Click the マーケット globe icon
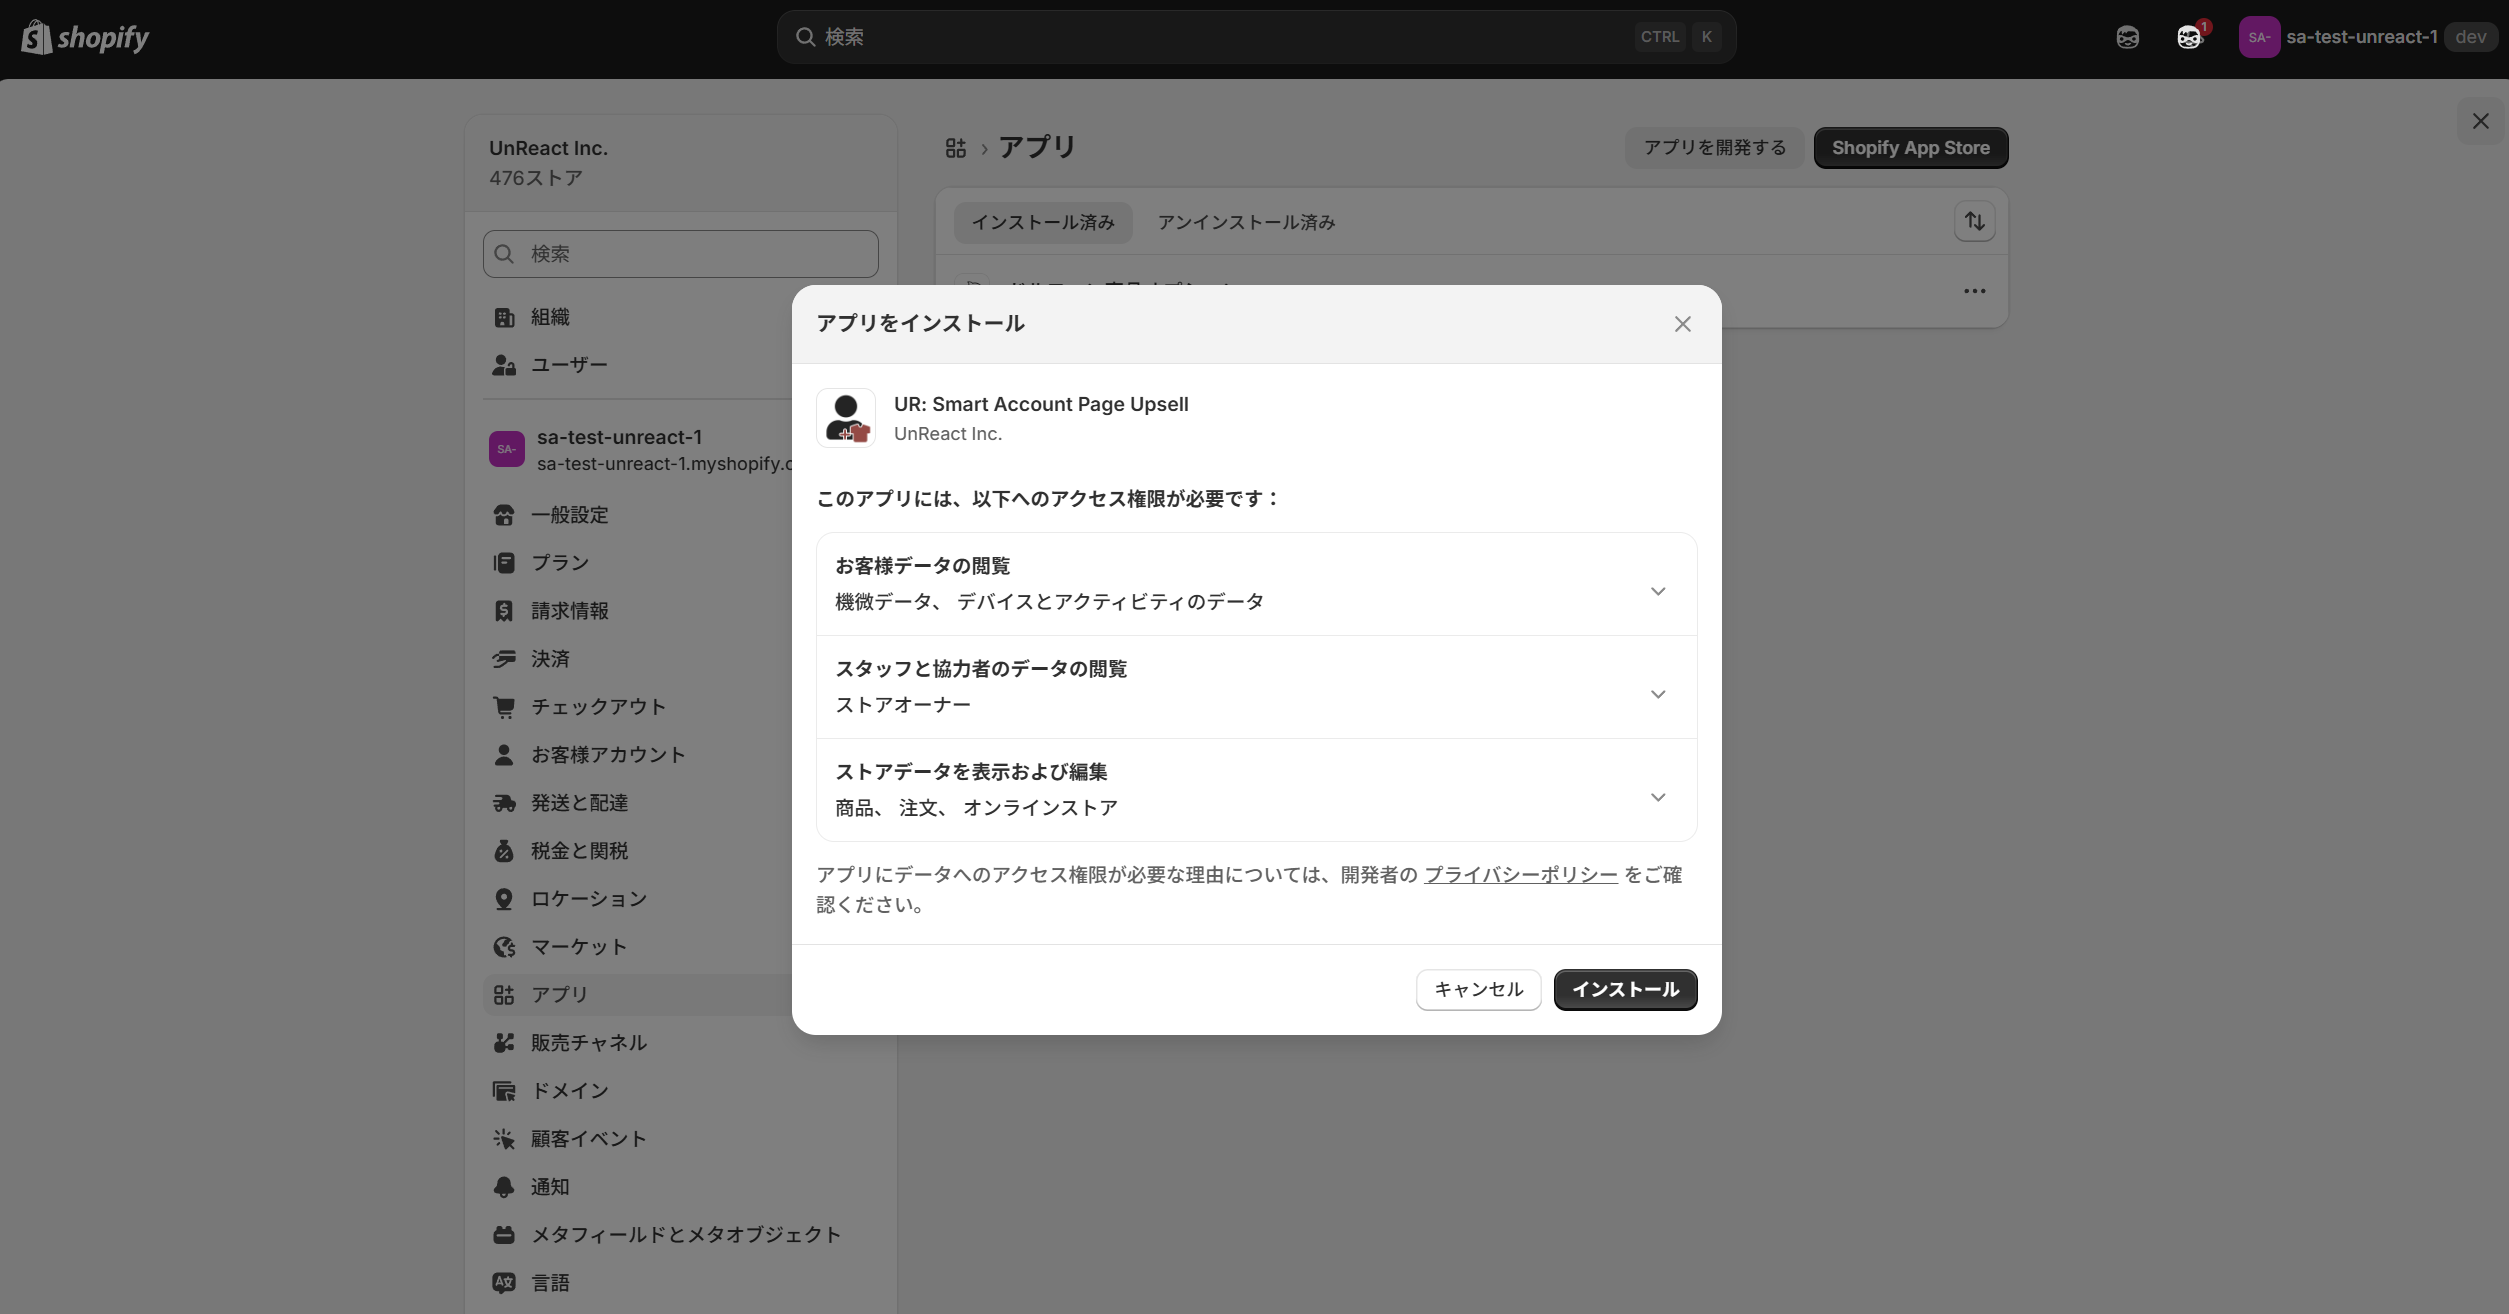 (504, 947)
